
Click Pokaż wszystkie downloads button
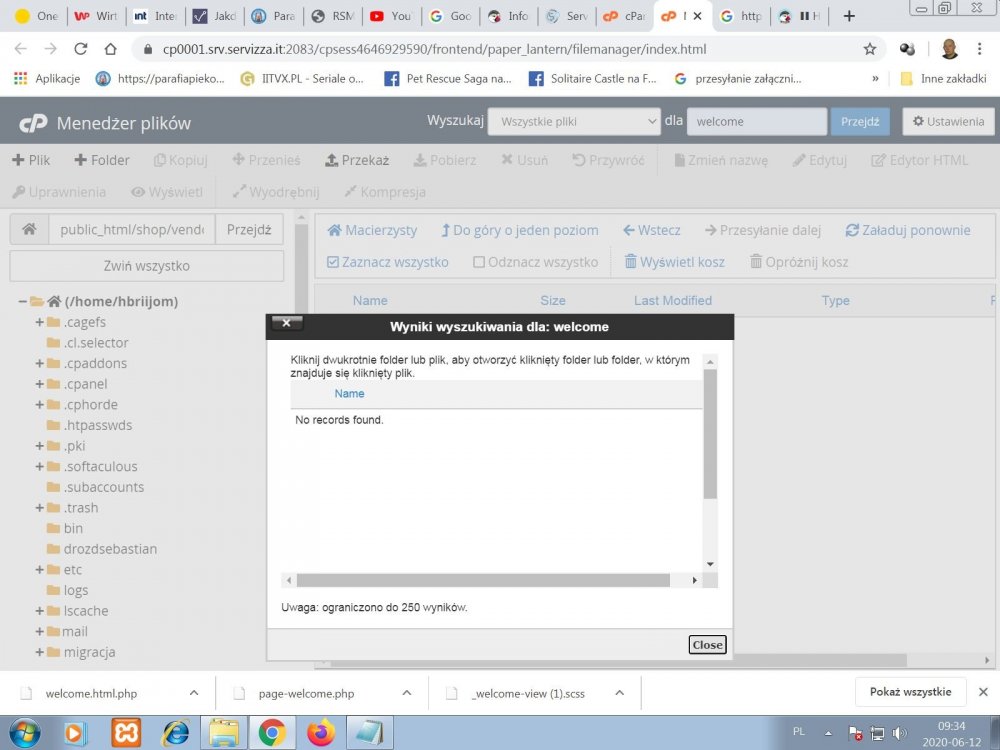pyautogui.click(x=910, y=692)
